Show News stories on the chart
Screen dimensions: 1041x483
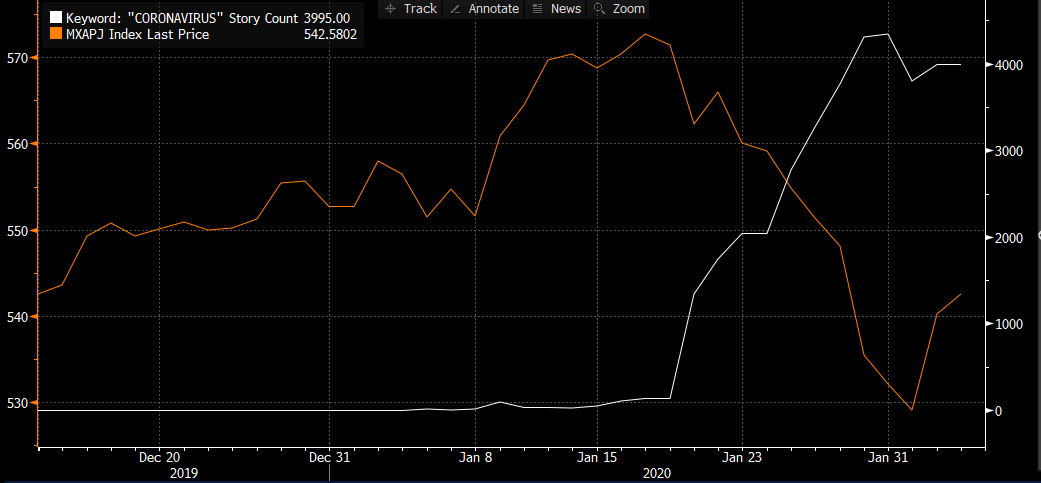click(556, 9)
